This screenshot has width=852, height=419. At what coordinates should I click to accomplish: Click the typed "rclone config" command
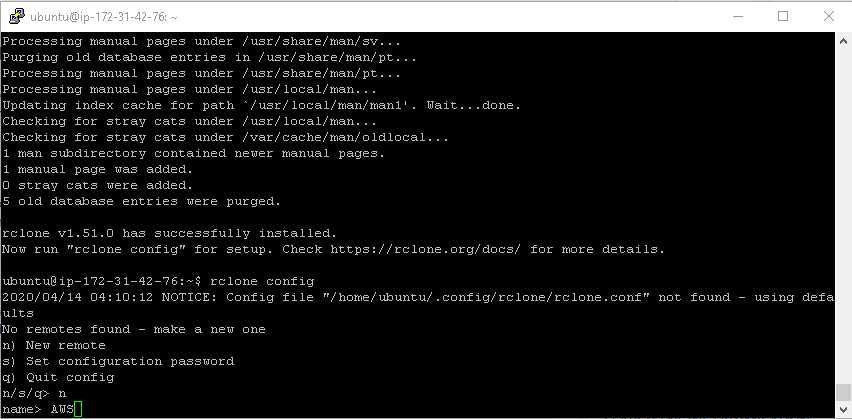264,281
